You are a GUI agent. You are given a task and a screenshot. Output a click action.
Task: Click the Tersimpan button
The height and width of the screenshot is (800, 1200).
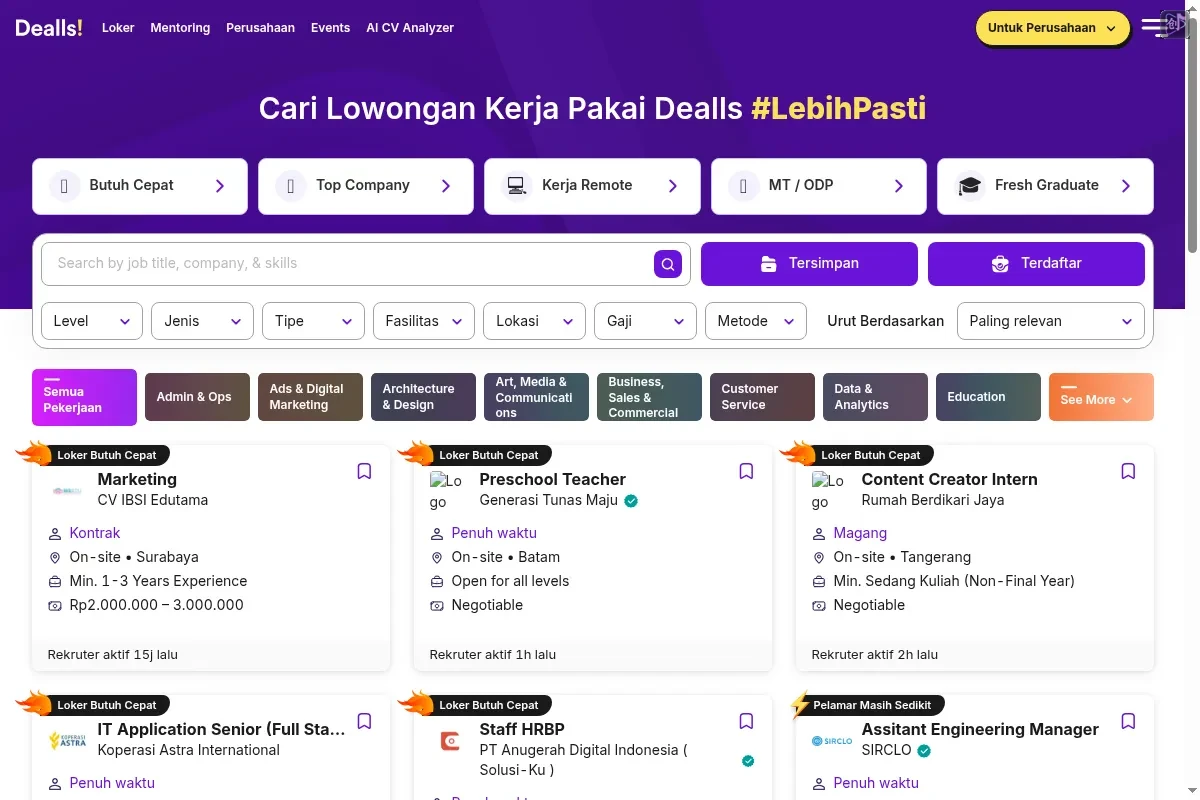809,264
